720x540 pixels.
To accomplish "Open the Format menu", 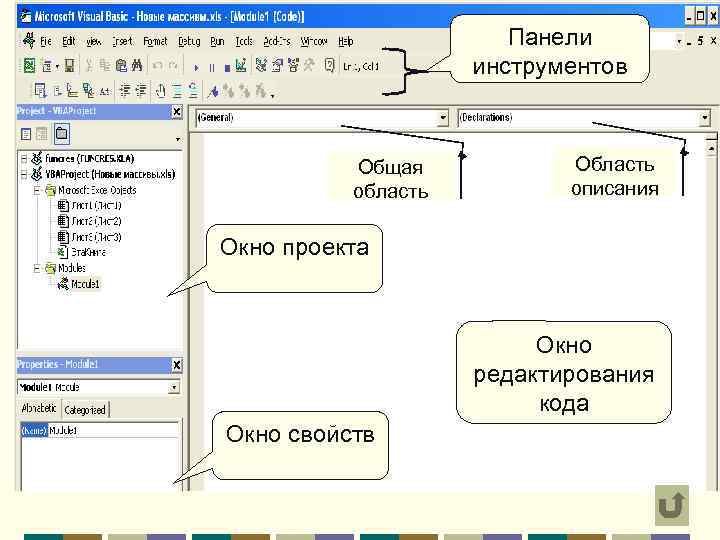I will pyautogui.click(x=155, y=41).
